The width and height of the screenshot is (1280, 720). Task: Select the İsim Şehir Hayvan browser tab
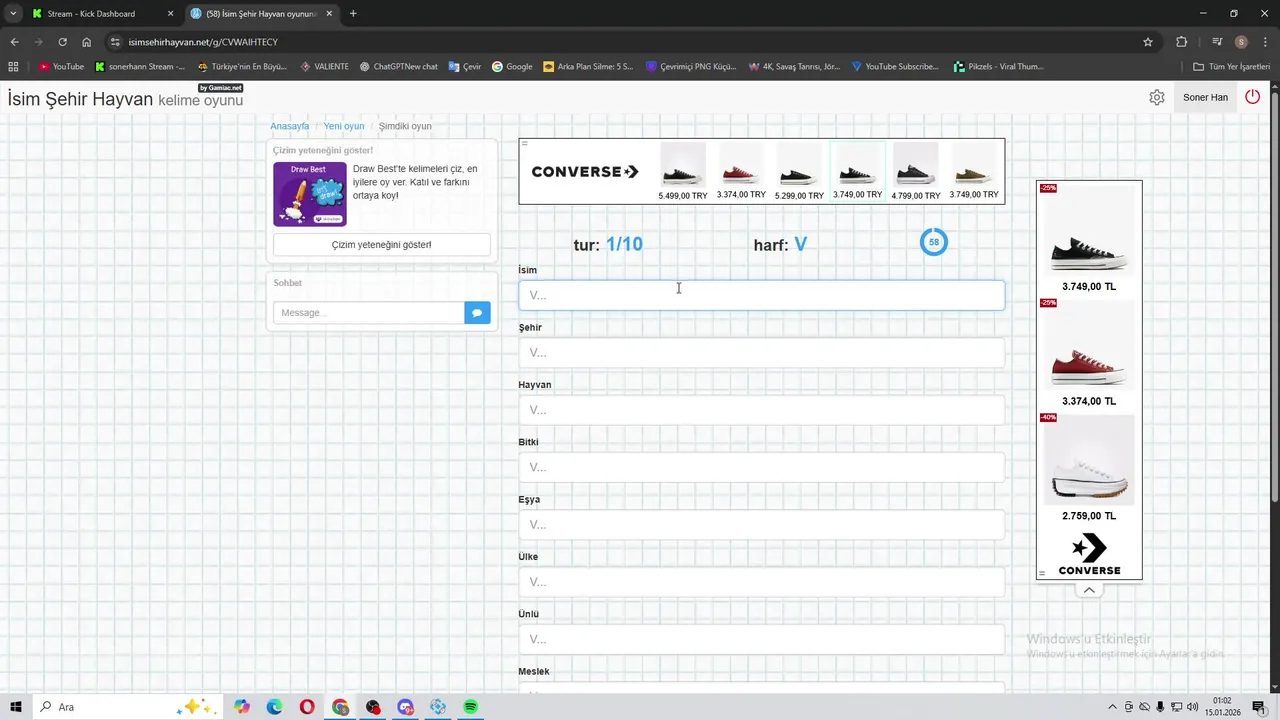[x=261, y=14]
